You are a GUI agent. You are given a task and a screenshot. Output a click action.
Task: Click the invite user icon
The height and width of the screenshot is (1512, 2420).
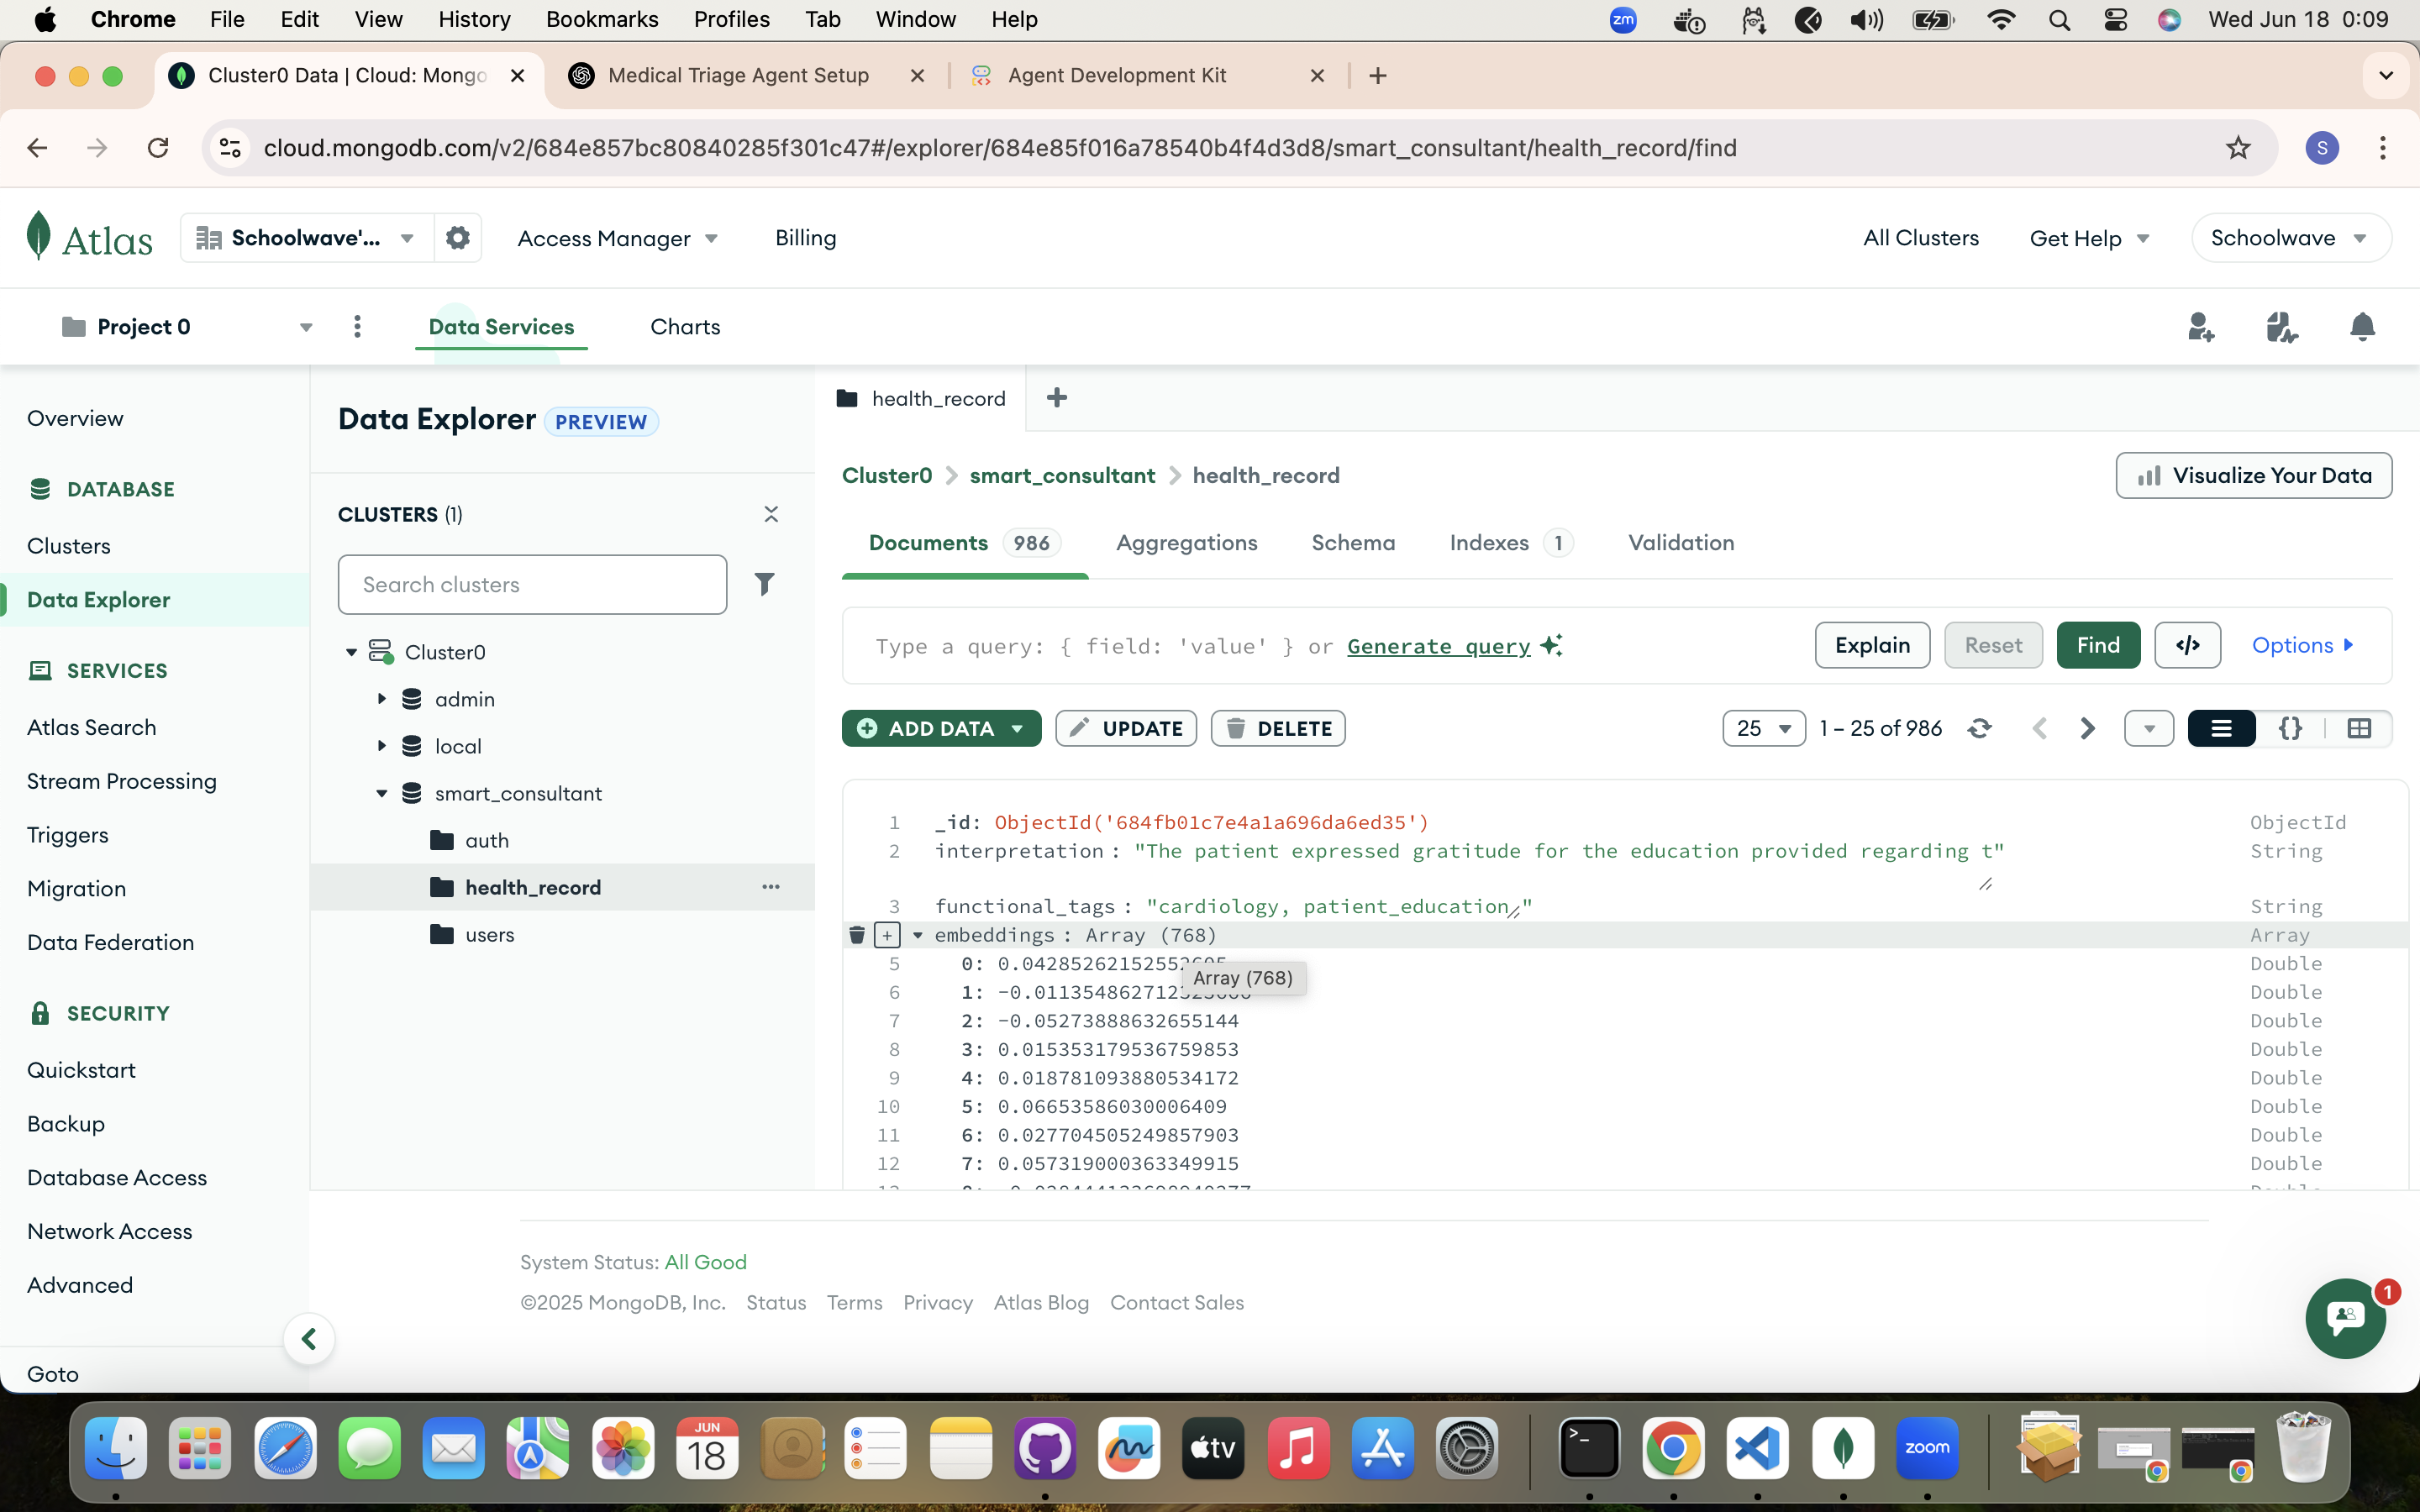tap(2200, 327)
